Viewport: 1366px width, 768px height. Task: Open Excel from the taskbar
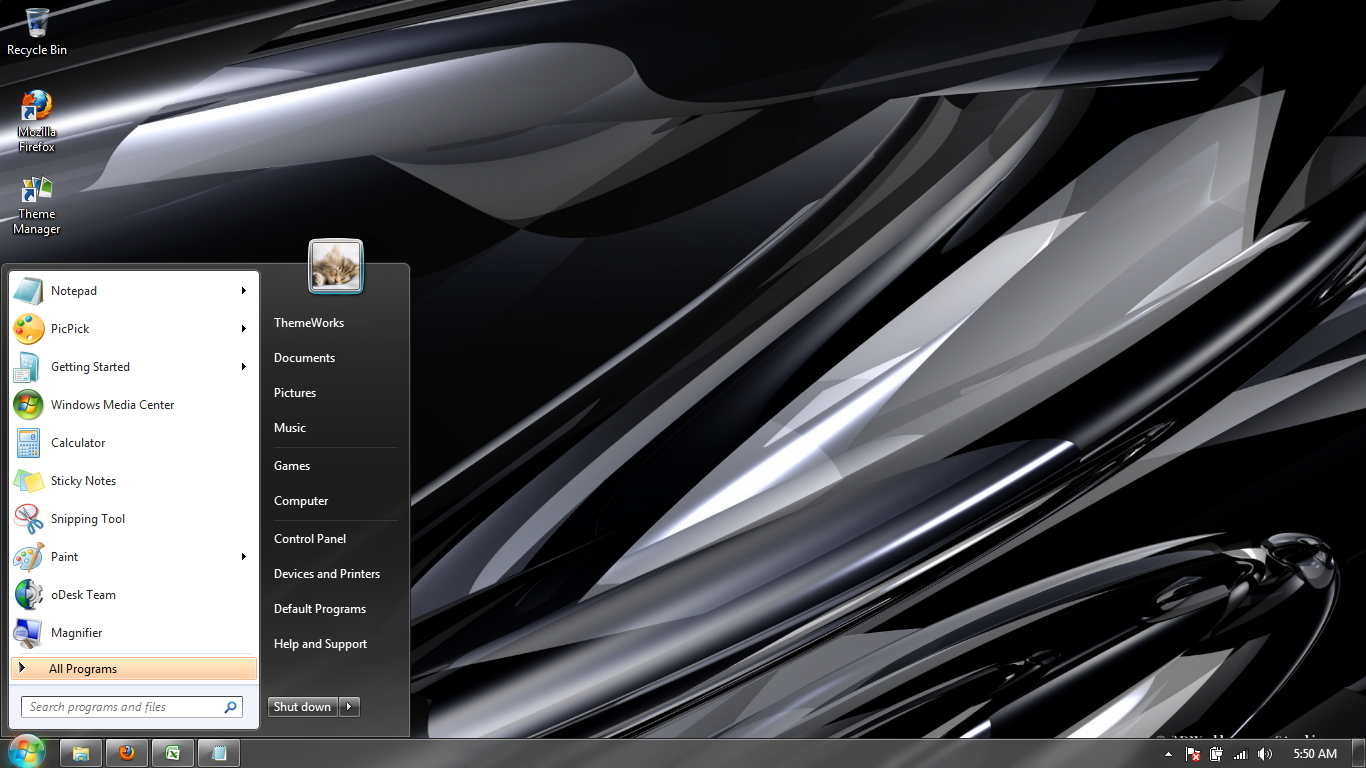[x=173, y=753]
